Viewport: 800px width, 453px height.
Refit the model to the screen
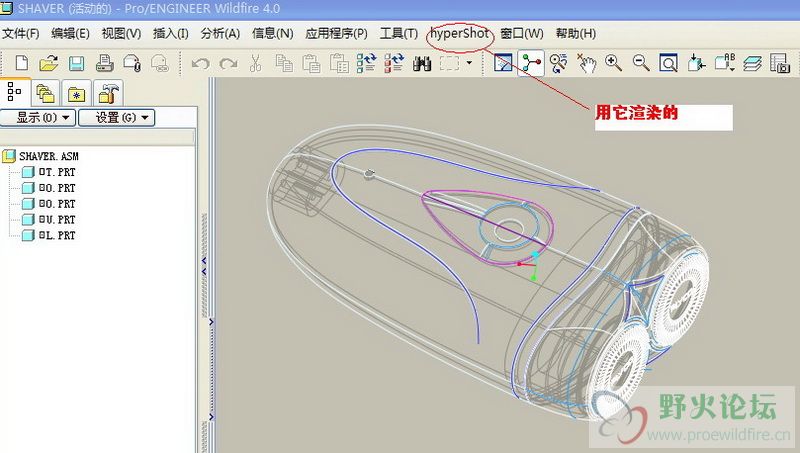point(668,63)
